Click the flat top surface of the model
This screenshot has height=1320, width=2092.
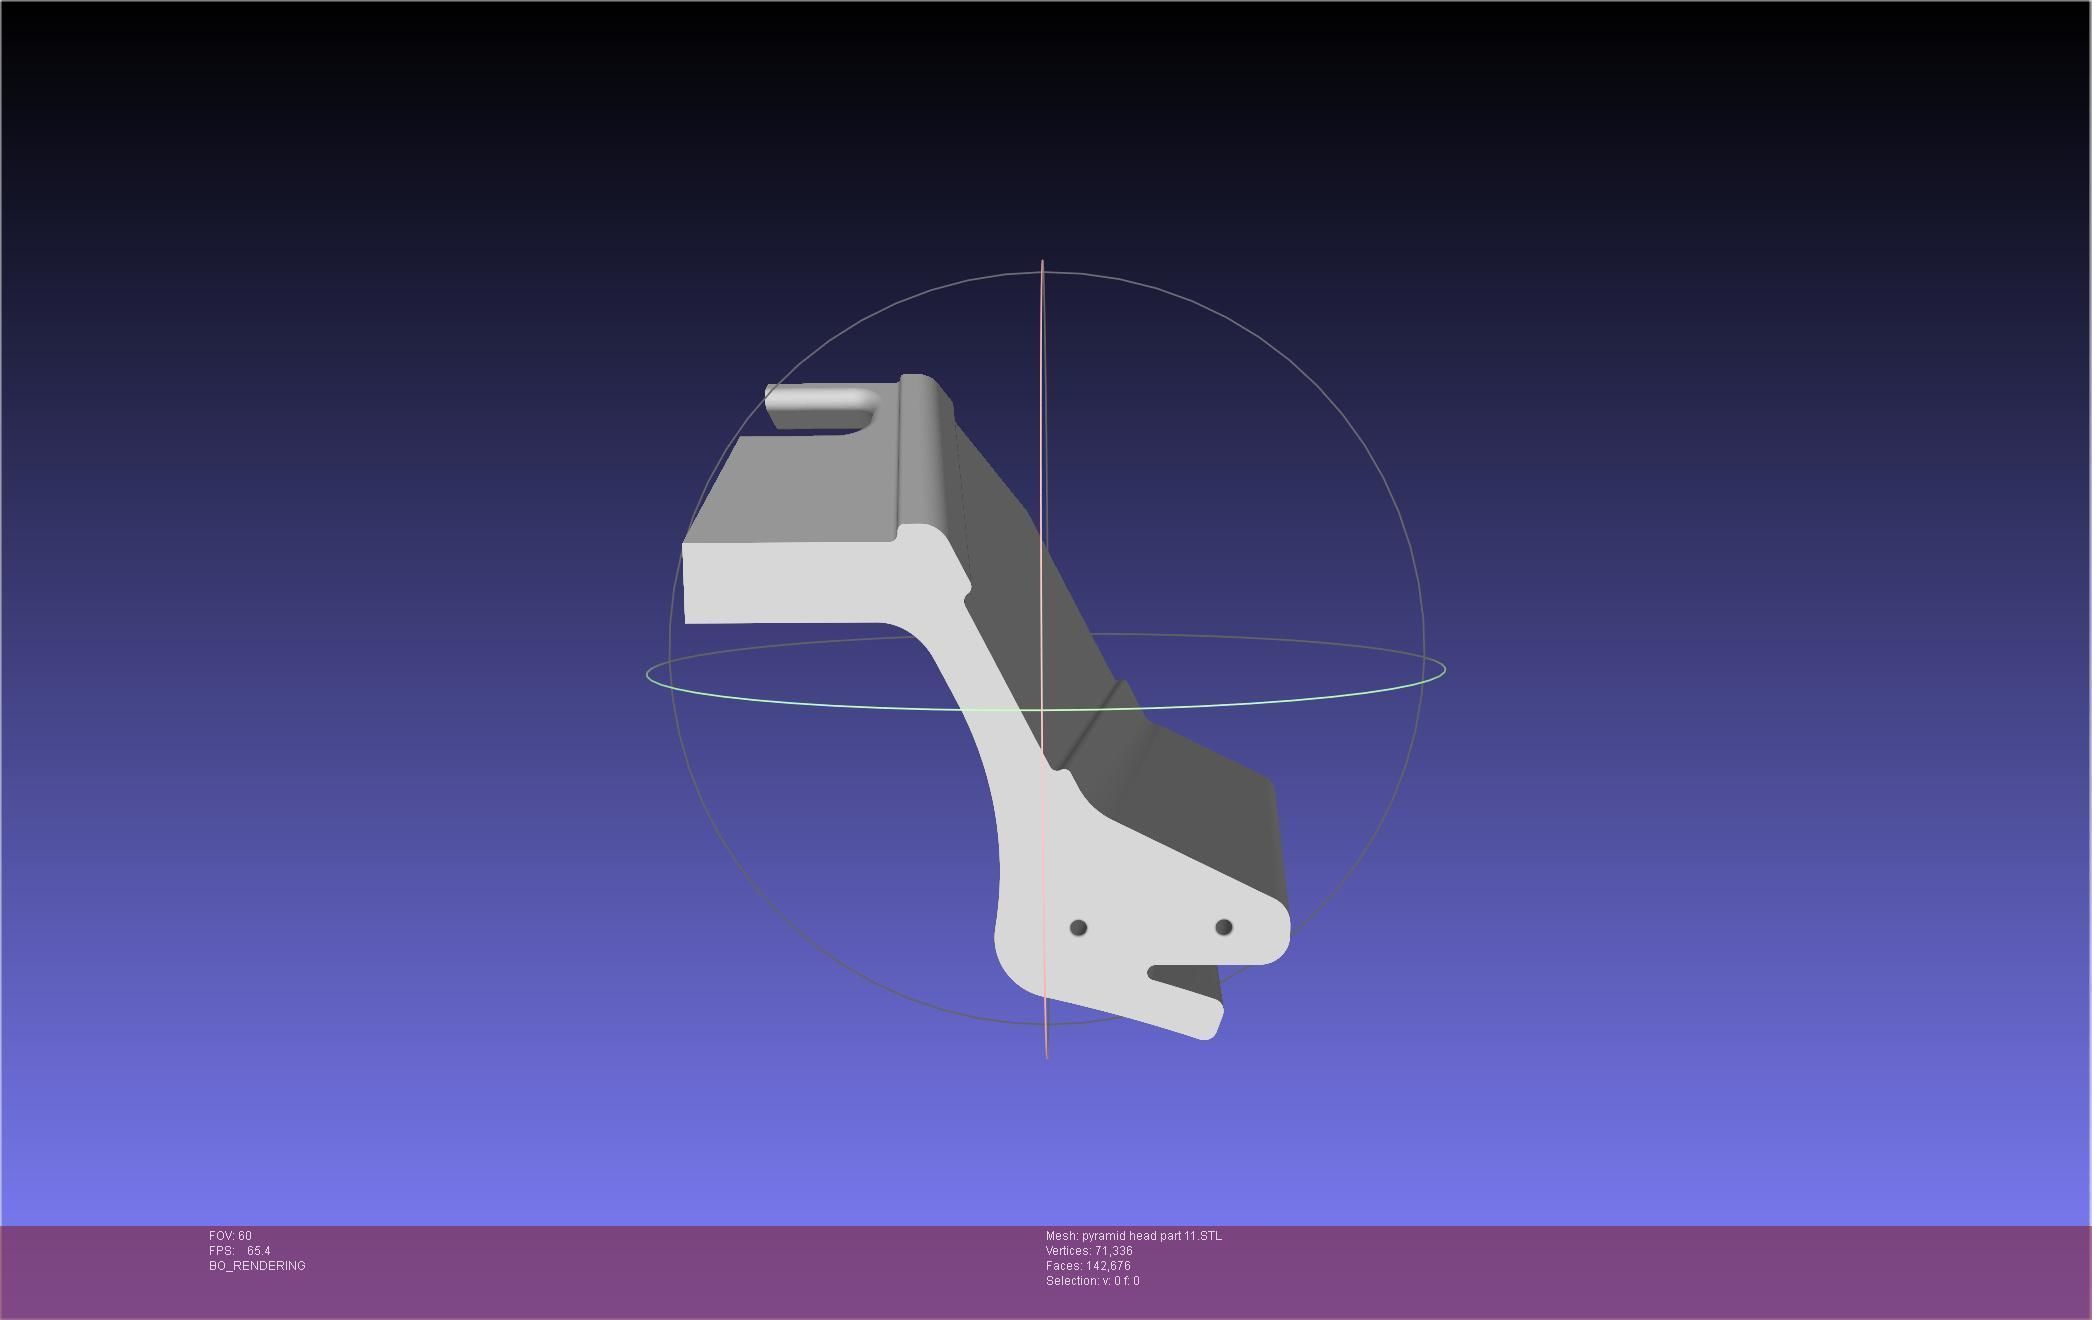800,490
